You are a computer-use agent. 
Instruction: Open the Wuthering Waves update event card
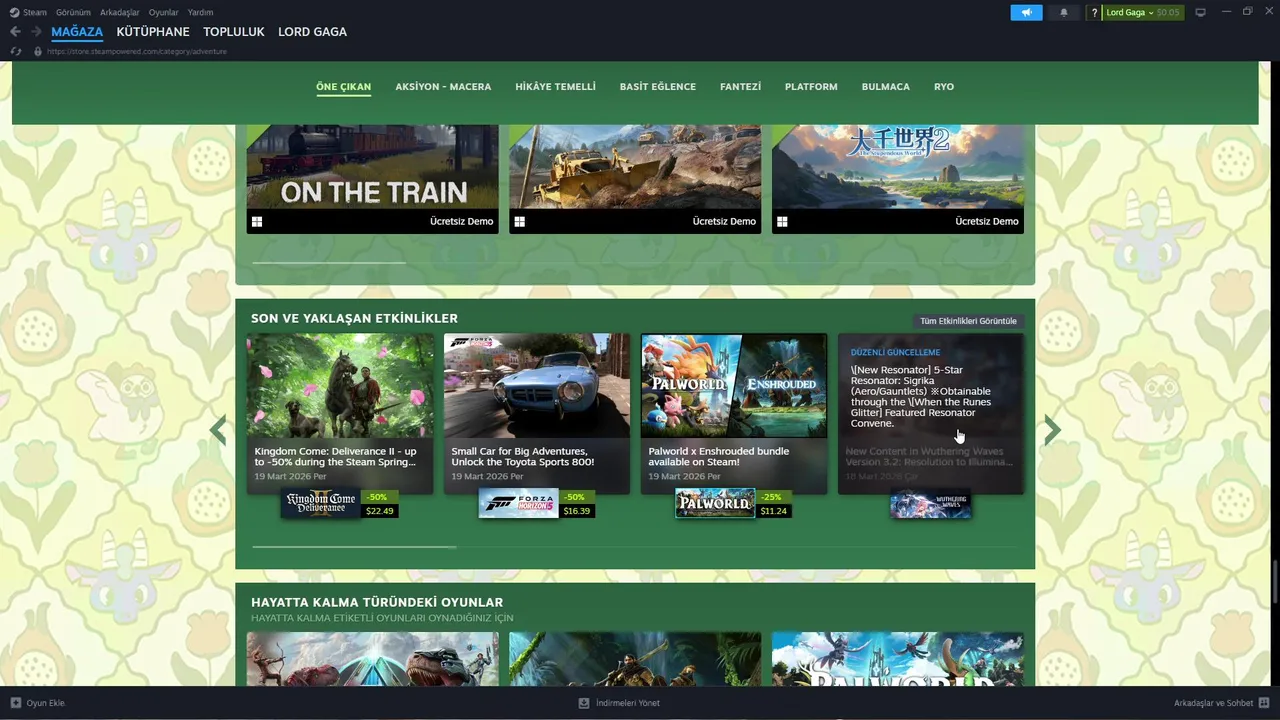931,413
